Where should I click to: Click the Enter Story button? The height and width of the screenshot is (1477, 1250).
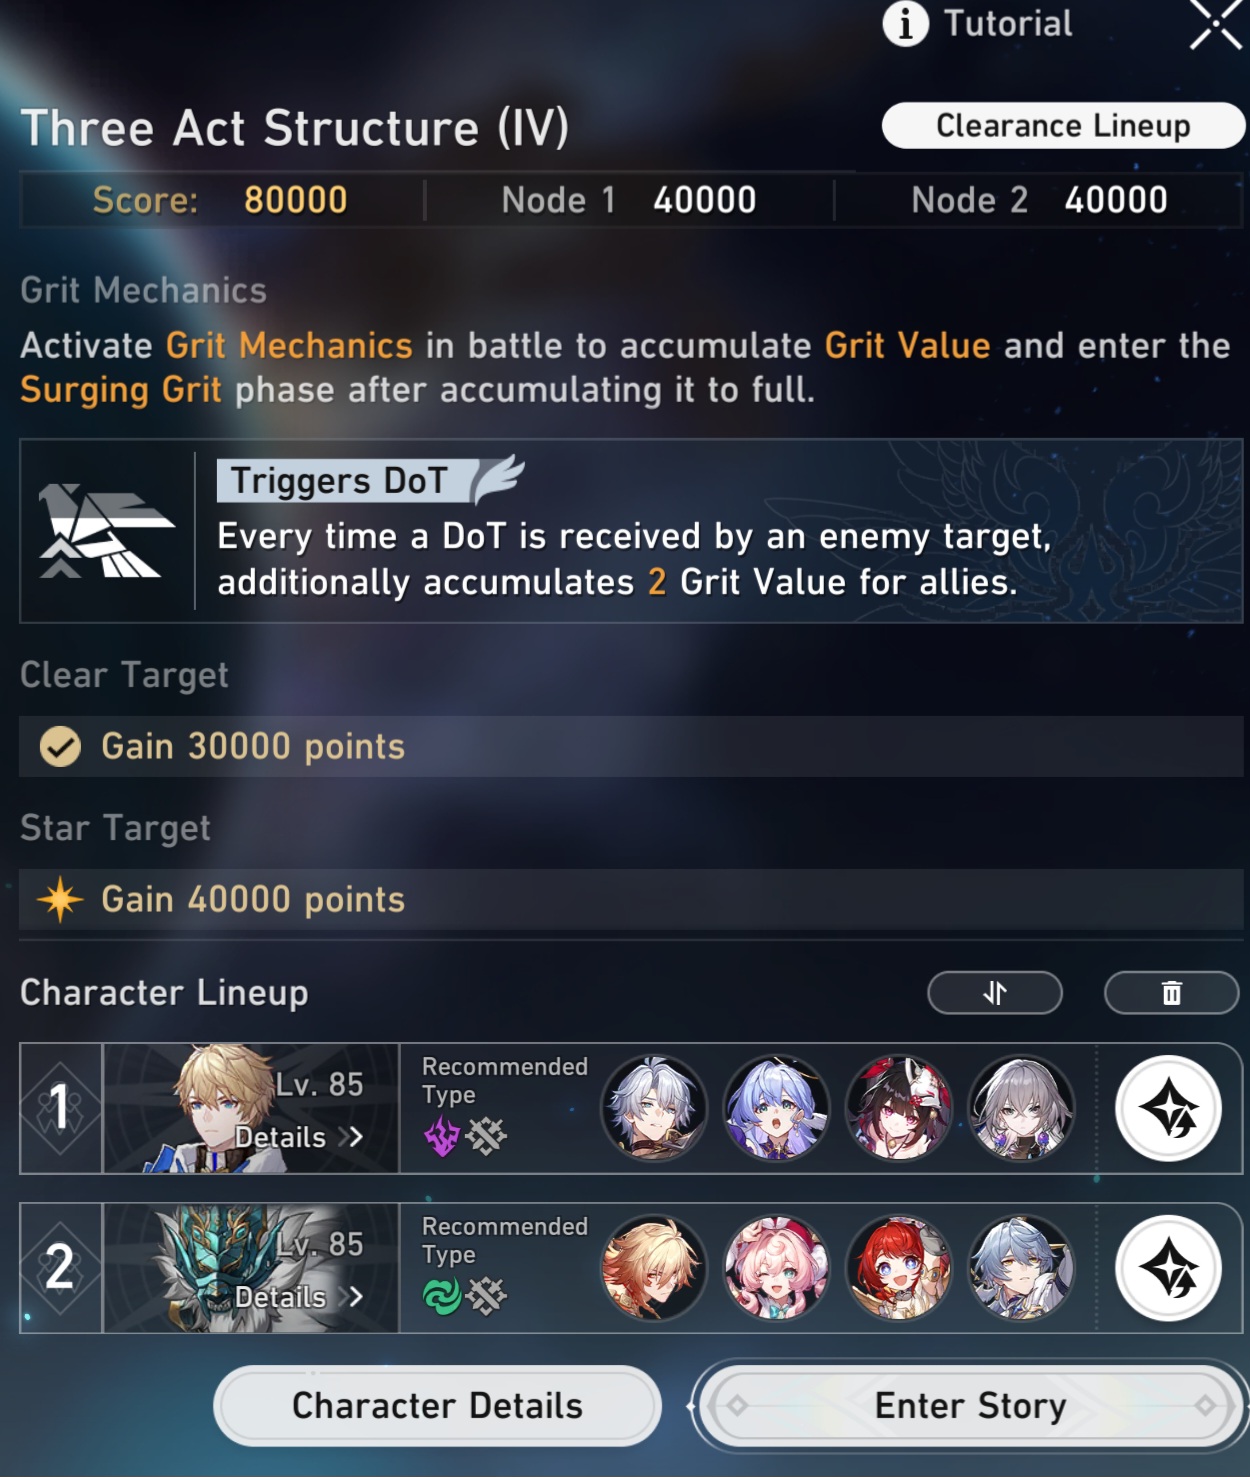[x=970, y=1405]
